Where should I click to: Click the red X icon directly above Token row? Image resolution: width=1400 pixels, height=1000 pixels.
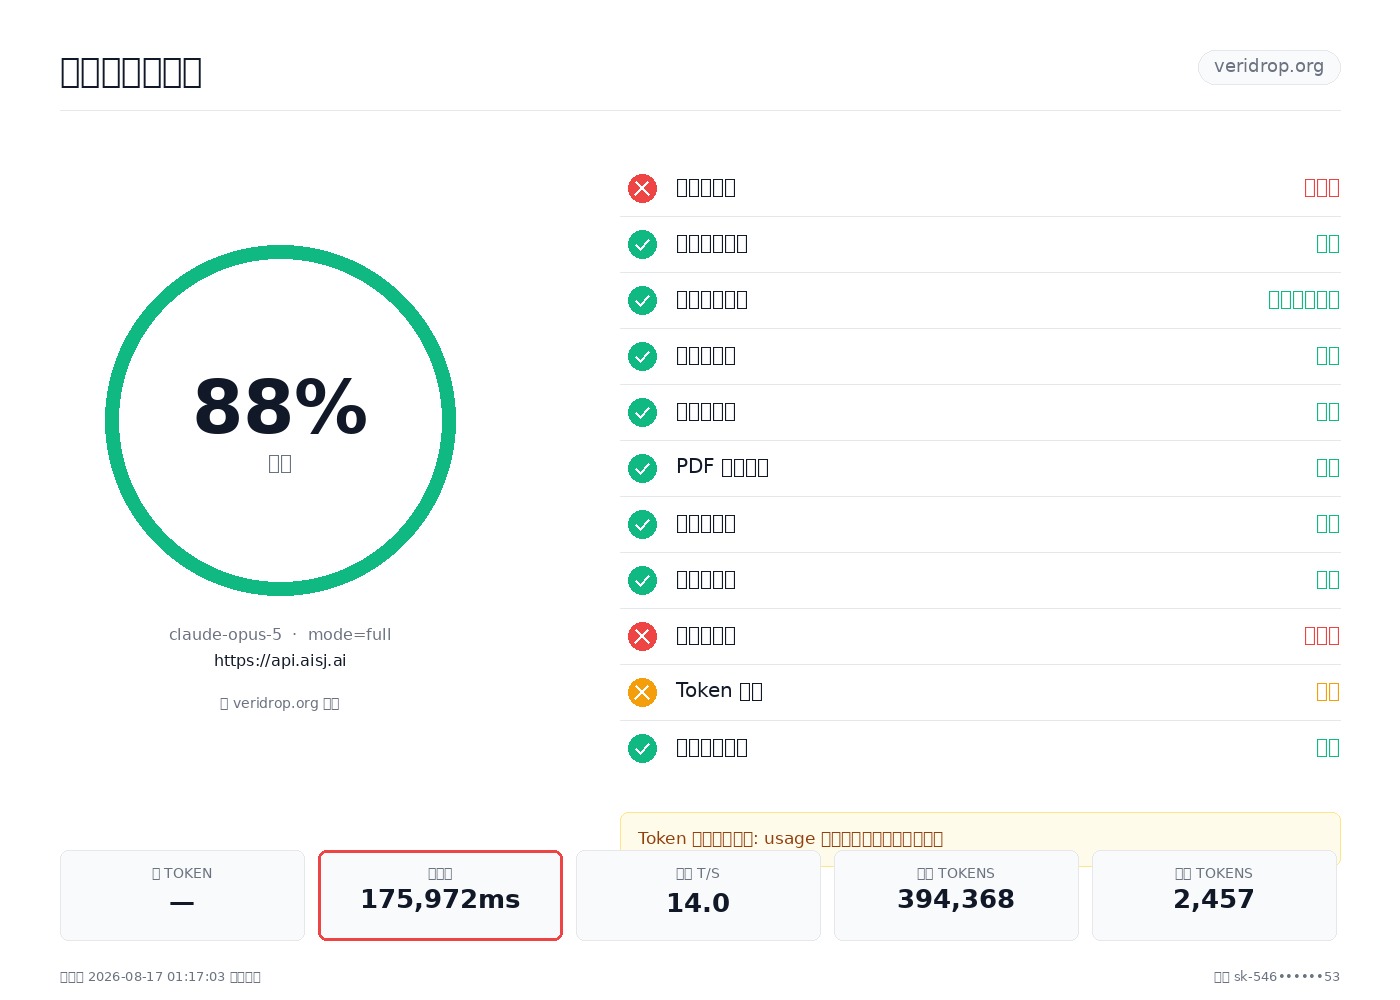pos(642,636)
